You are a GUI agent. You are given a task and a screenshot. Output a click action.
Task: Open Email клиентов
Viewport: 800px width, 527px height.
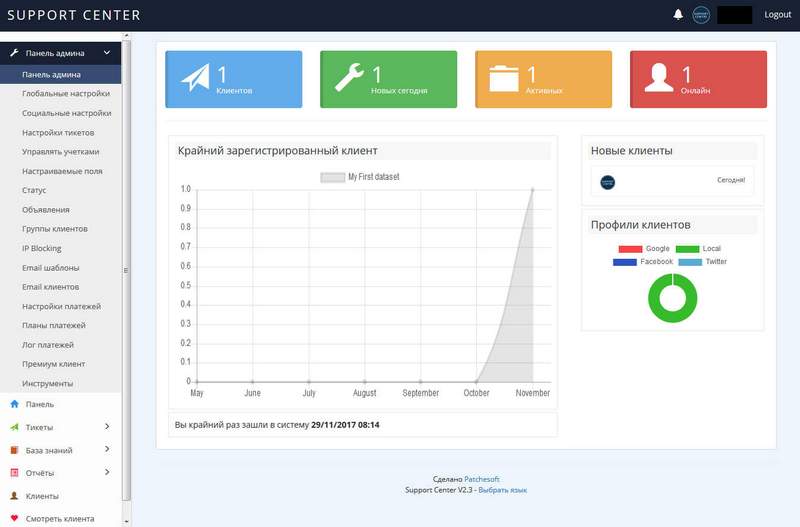coord(51,287)
